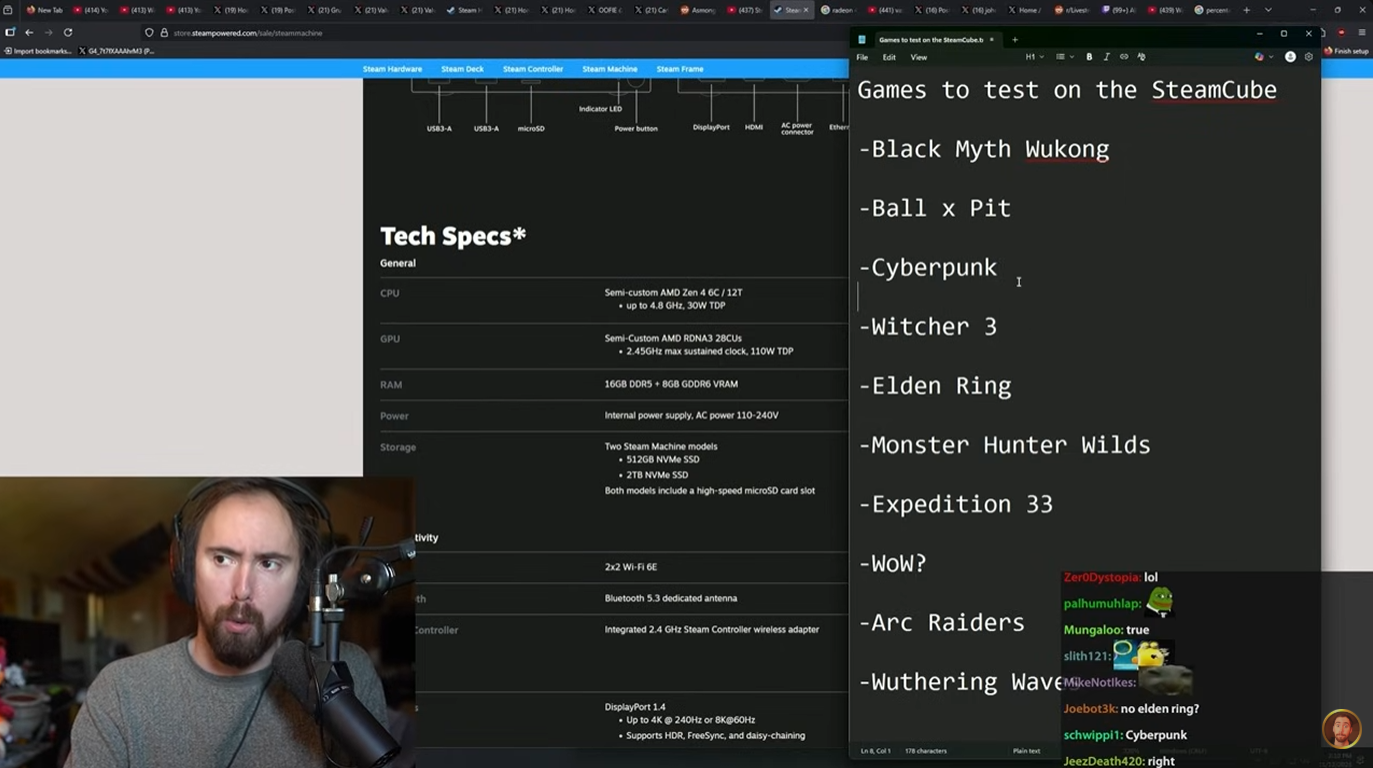The width and height of the screenshot is (1373, 768).
Task: Open the browser hamburger menu
Action: click(1362, 33)
